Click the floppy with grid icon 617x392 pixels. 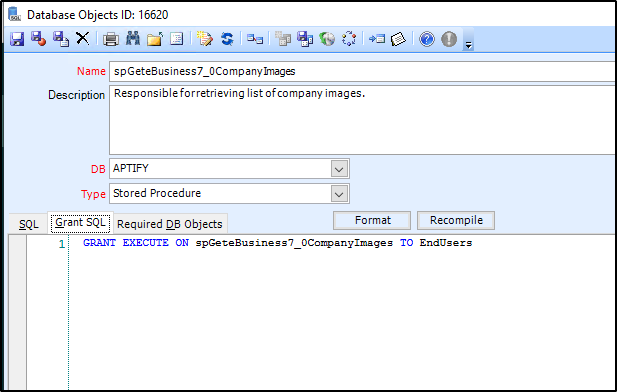(305, 39)
